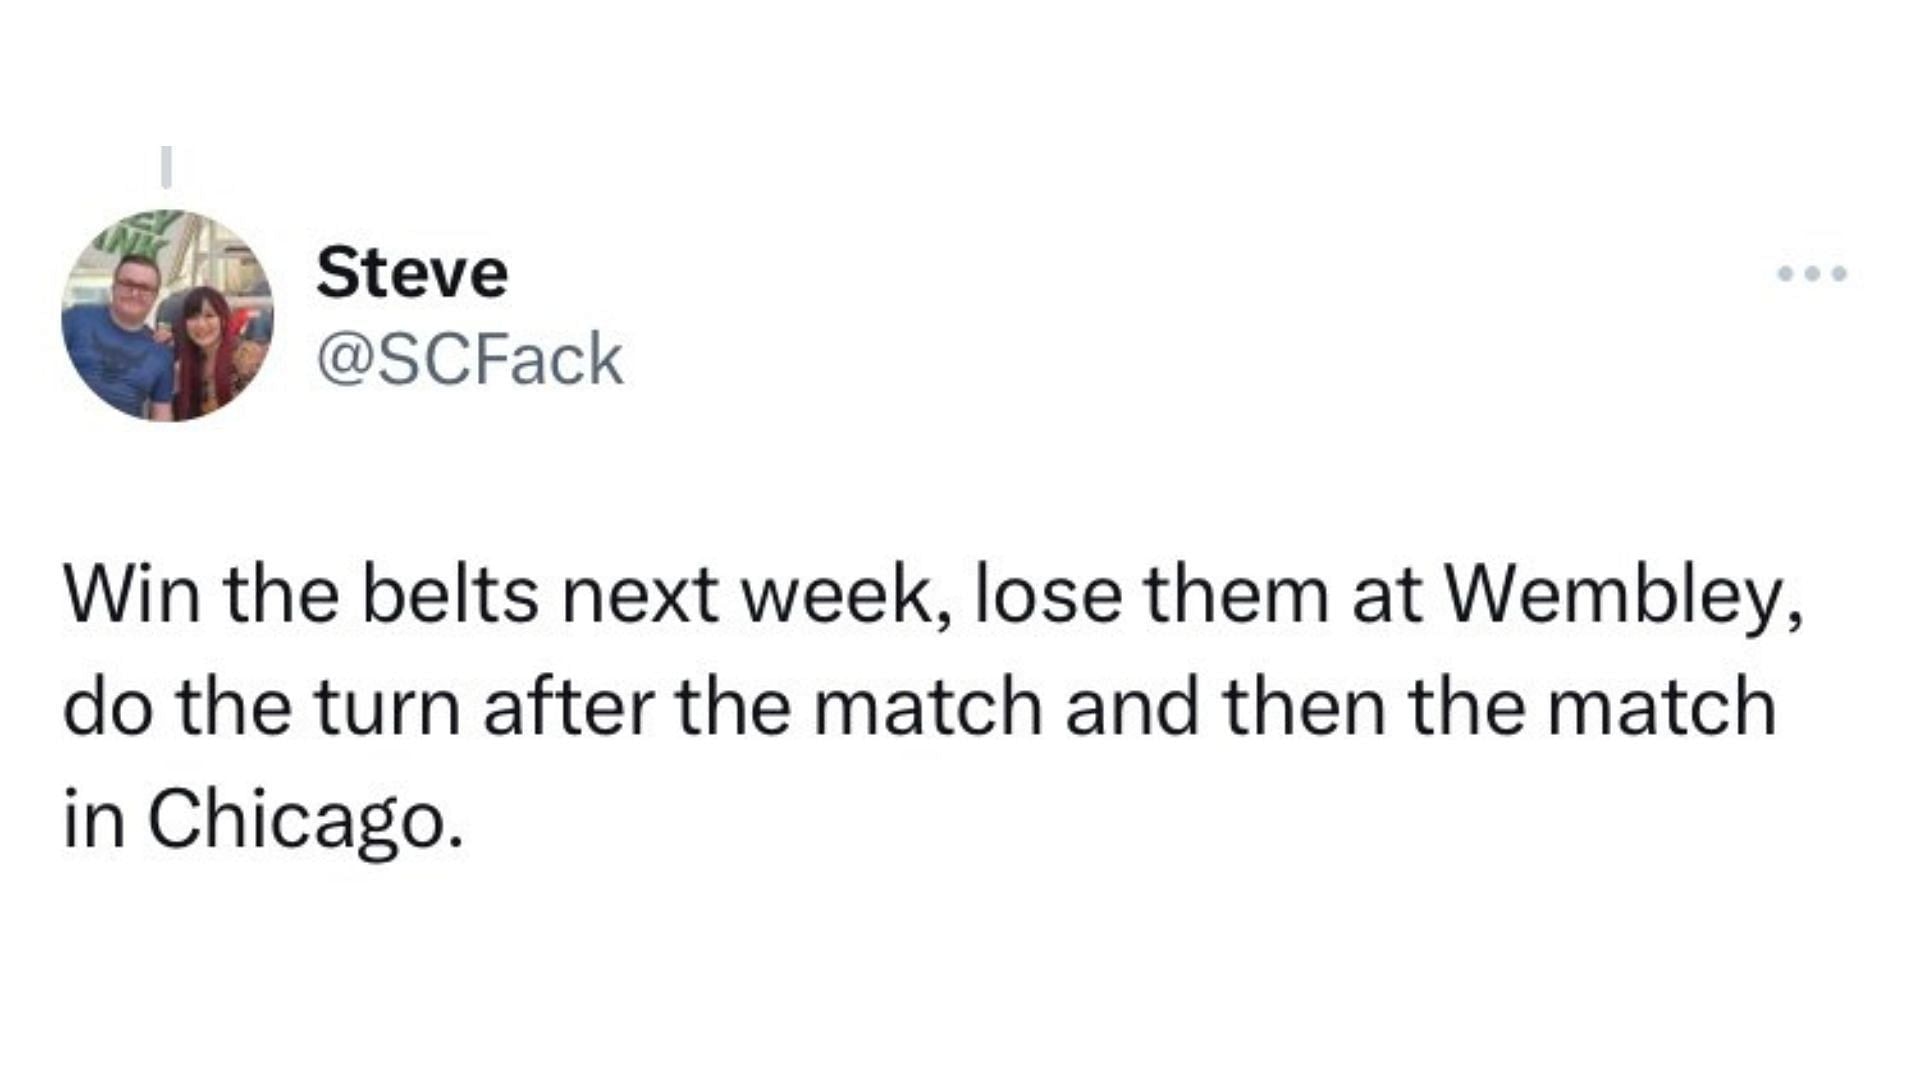Click the phrase 'lose them' in the tweet

pos(1150,595)
